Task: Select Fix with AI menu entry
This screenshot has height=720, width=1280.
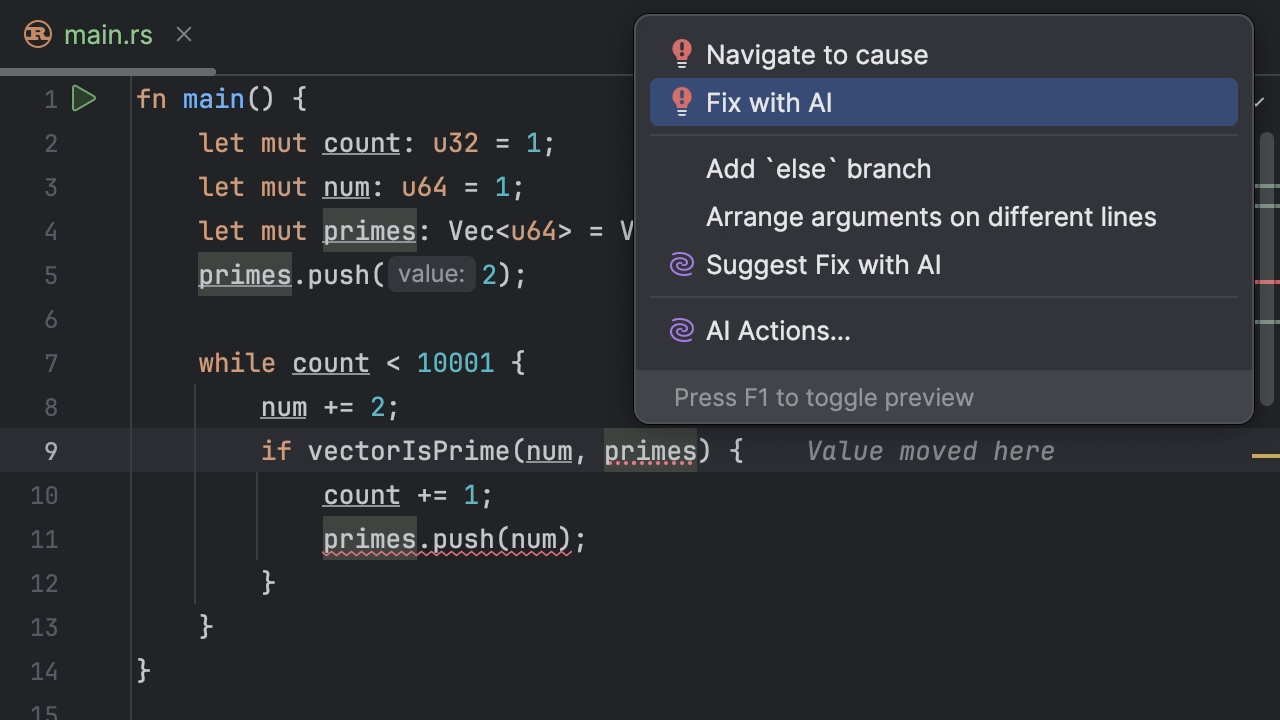Action: [x=769, y=103]
